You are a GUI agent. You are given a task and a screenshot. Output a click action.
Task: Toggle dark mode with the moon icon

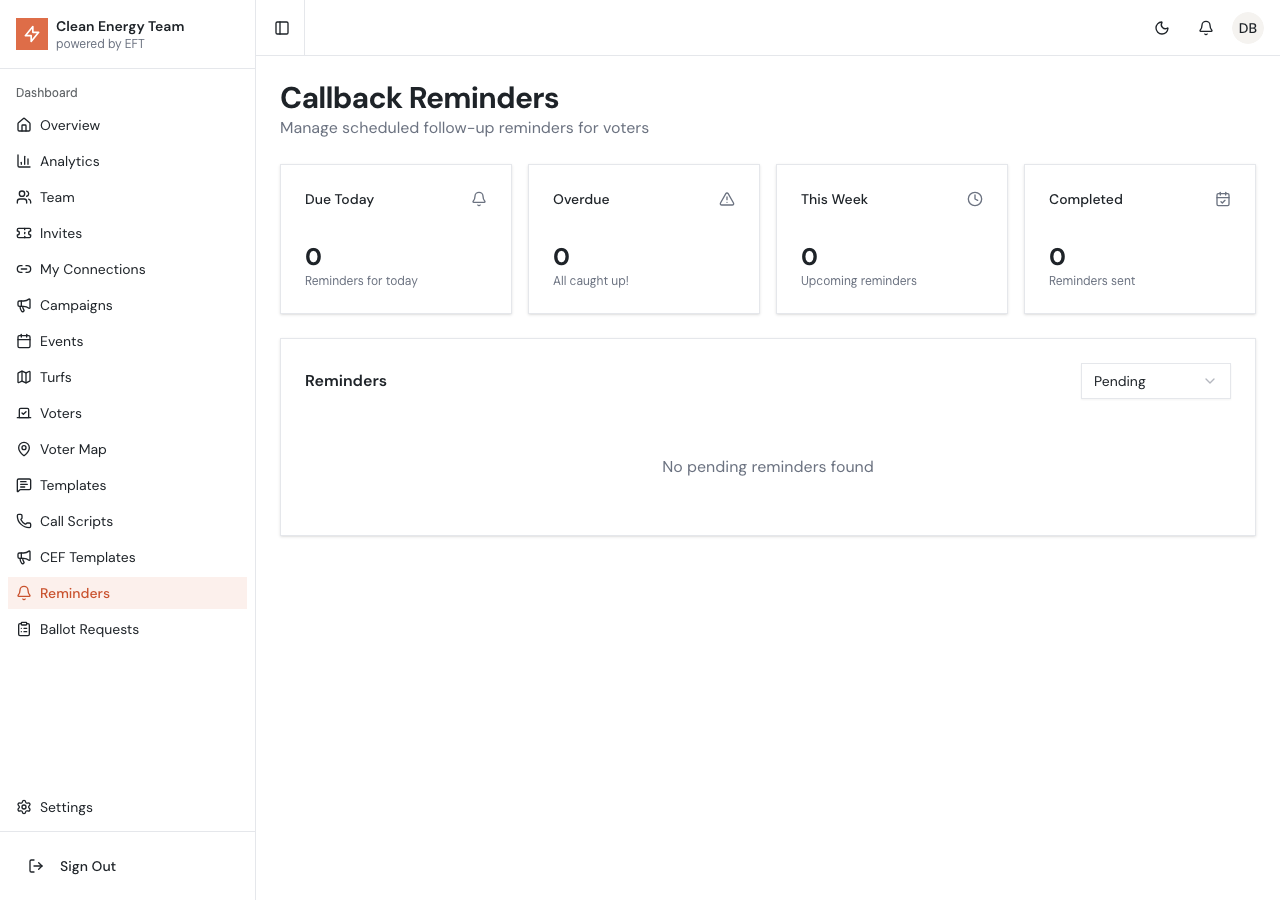pos(1162,28)
